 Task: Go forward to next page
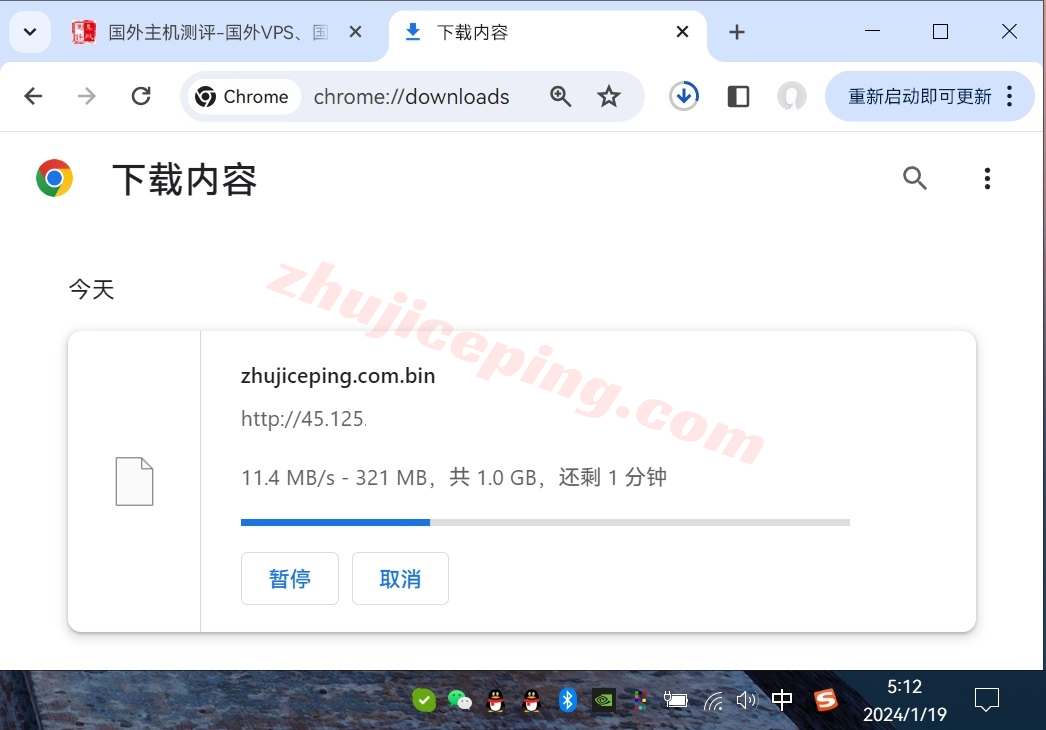click(x=87, y=96)
